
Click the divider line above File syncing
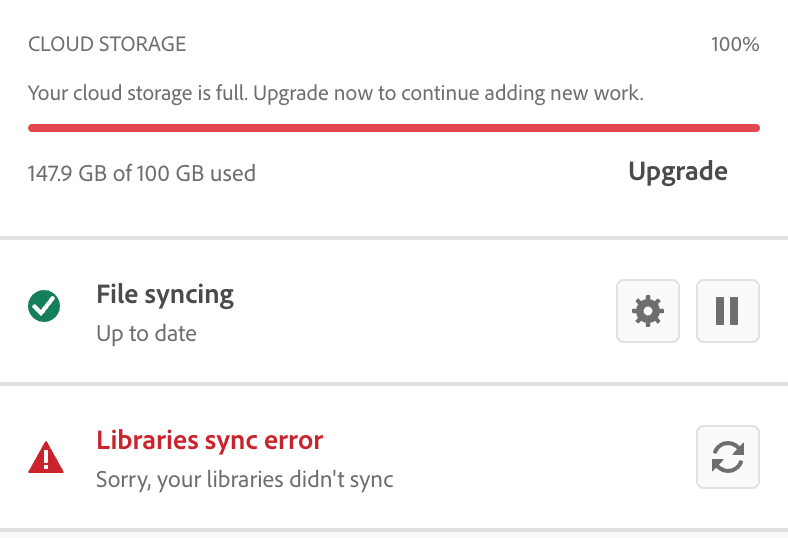point(393,238)
